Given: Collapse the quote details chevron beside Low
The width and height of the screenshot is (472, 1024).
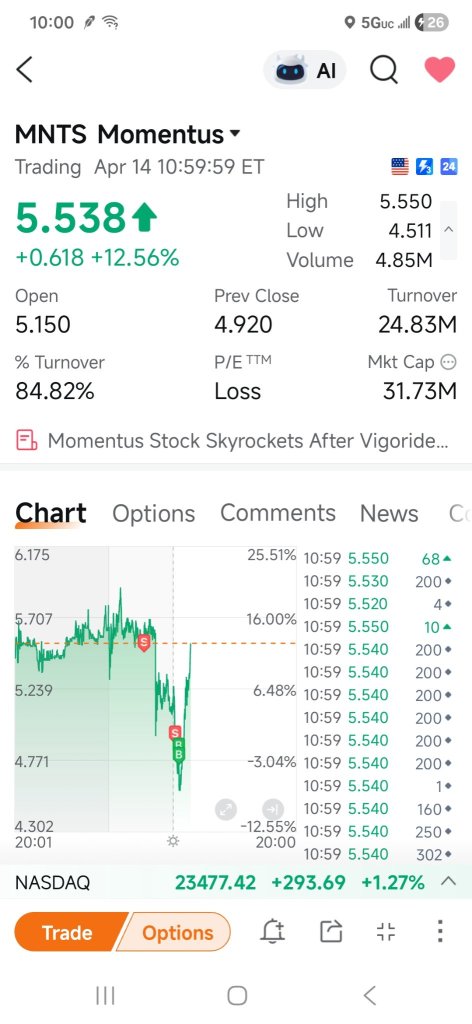Looking at the screenshot, I should pos(448,230).
